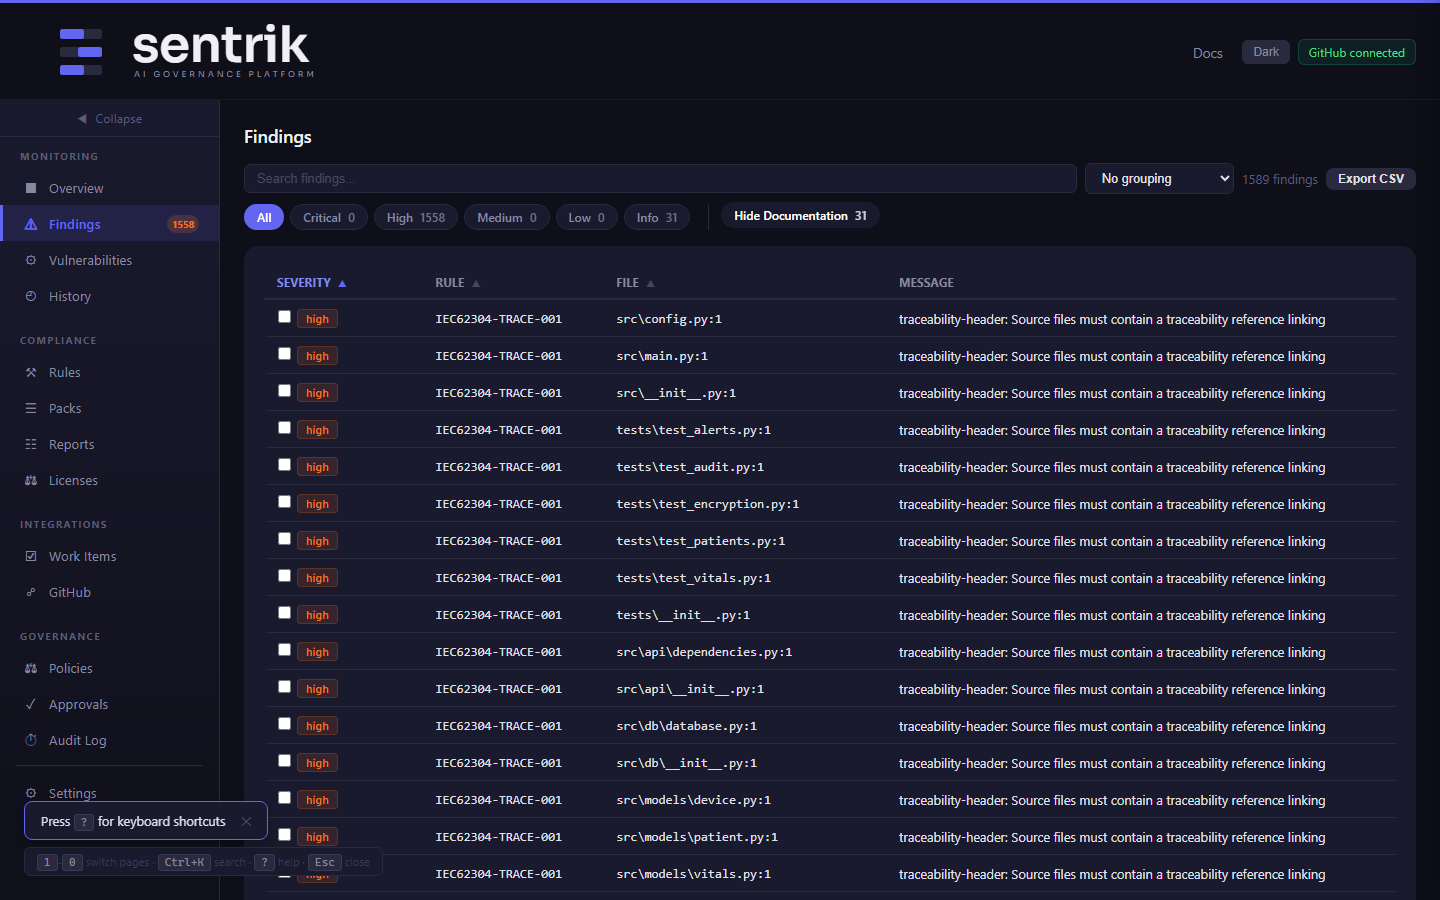The height and width of the screenshot is (900, 1440).
Task: Click the Findings warning triangle icon
Action: point(31,224)
